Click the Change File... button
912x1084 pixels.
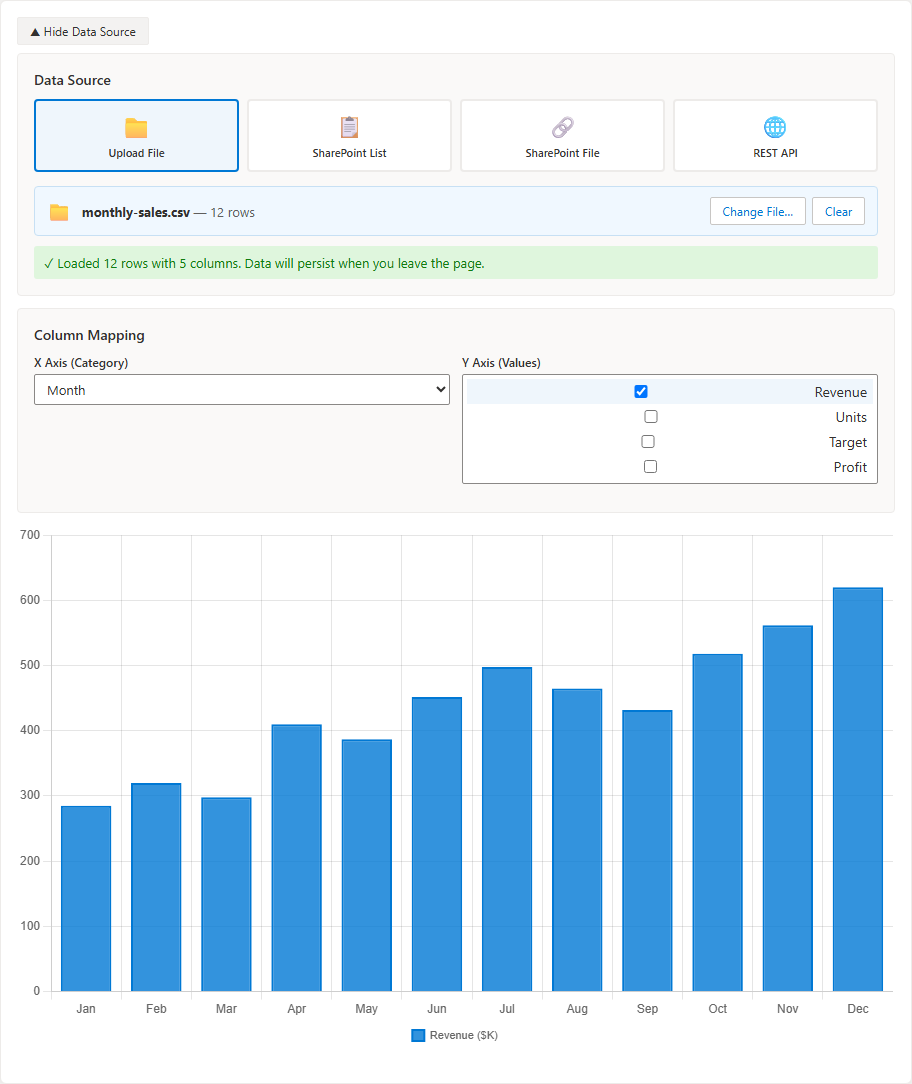[x=758, y=212]
